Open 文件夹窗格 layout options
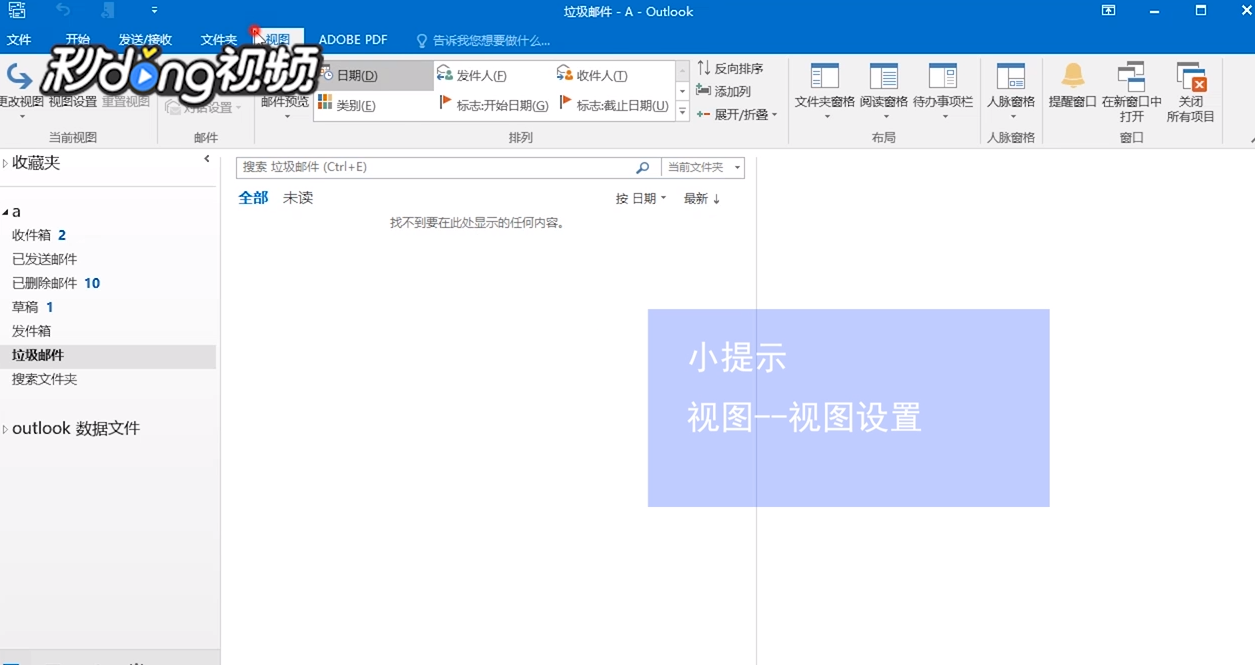The height and width of the screenshot is (665, 1255). [825, 91]
